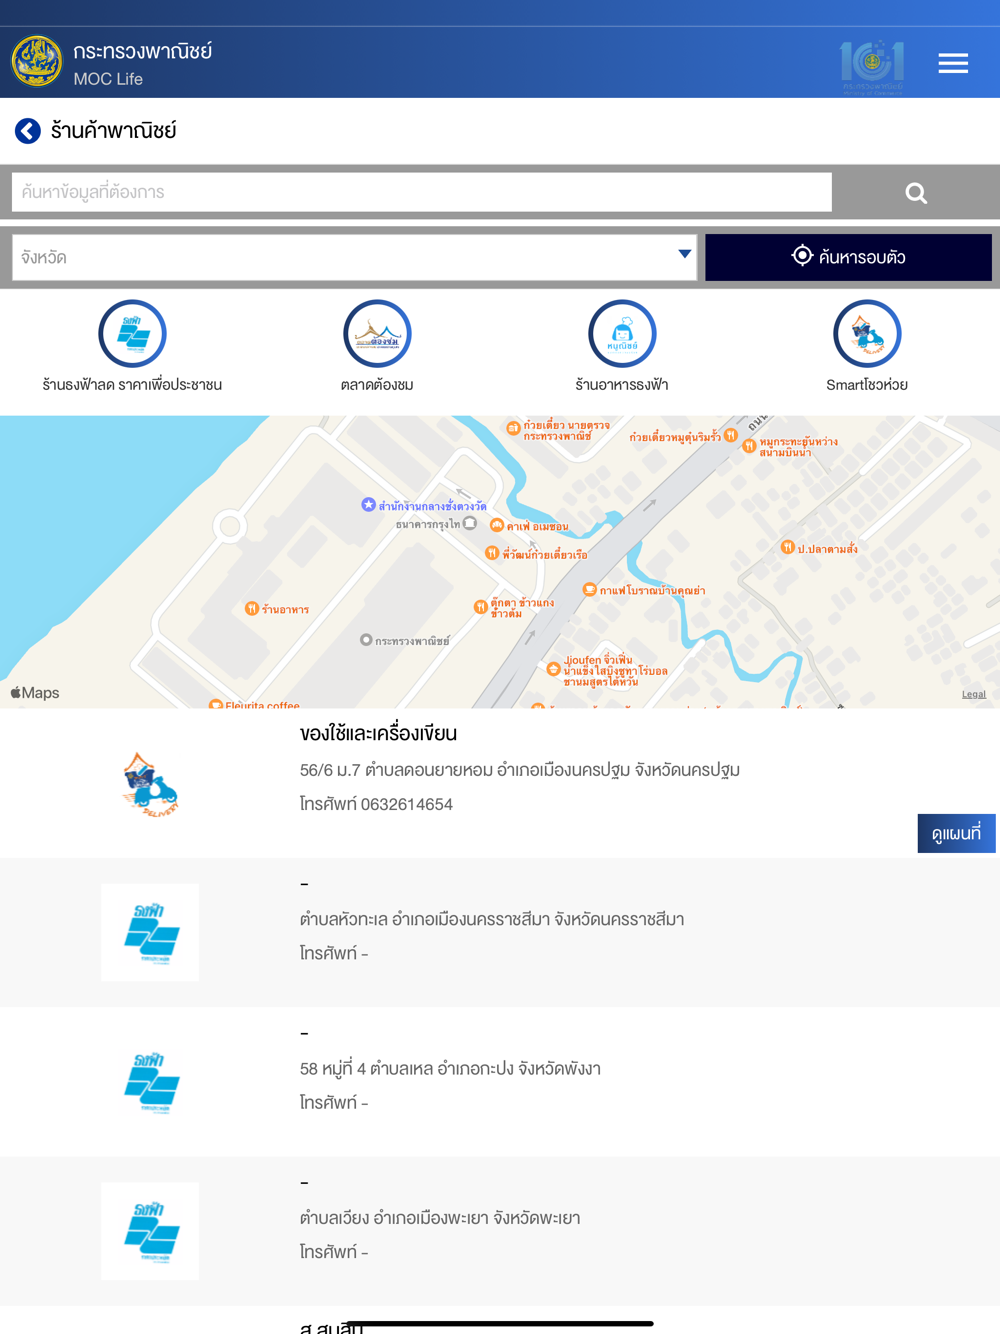Open the ของใช้และเครื่องเขียน store entry

tap(500, 783)
